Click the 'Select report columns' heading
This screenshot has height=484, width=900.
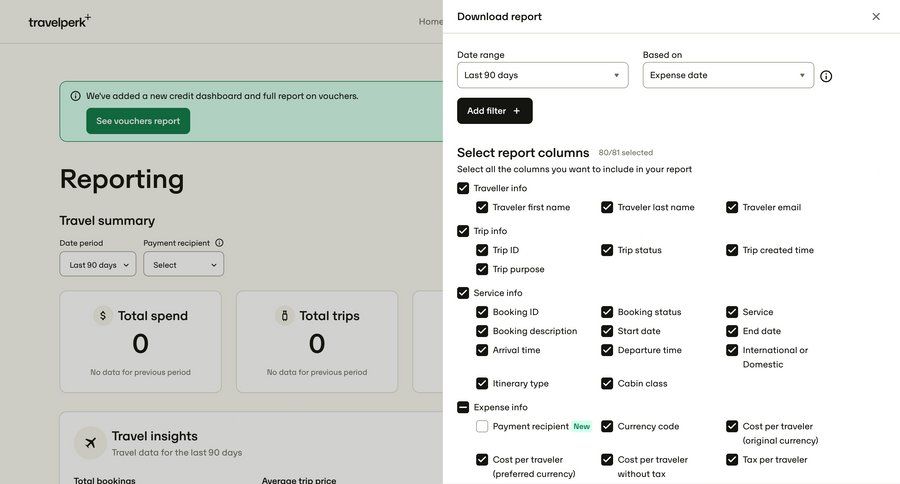click(523, 153)
